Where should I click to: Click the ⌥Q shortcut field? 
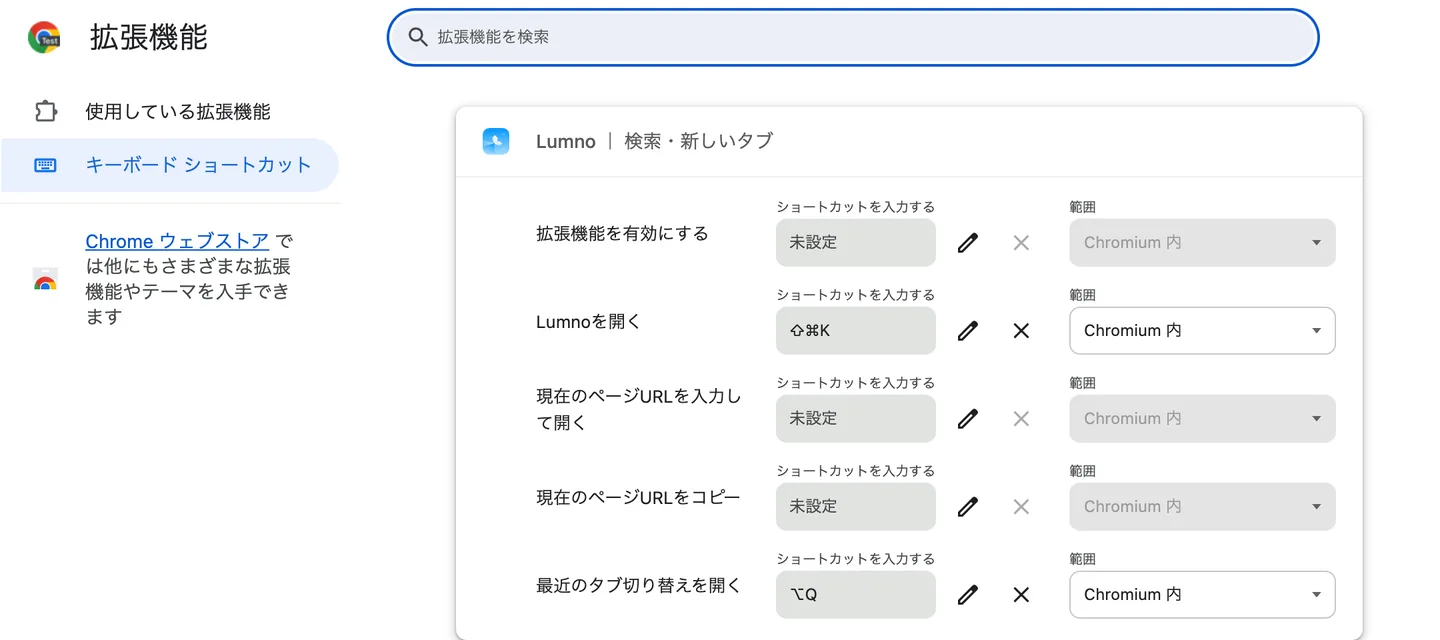[x=856, y=595]
